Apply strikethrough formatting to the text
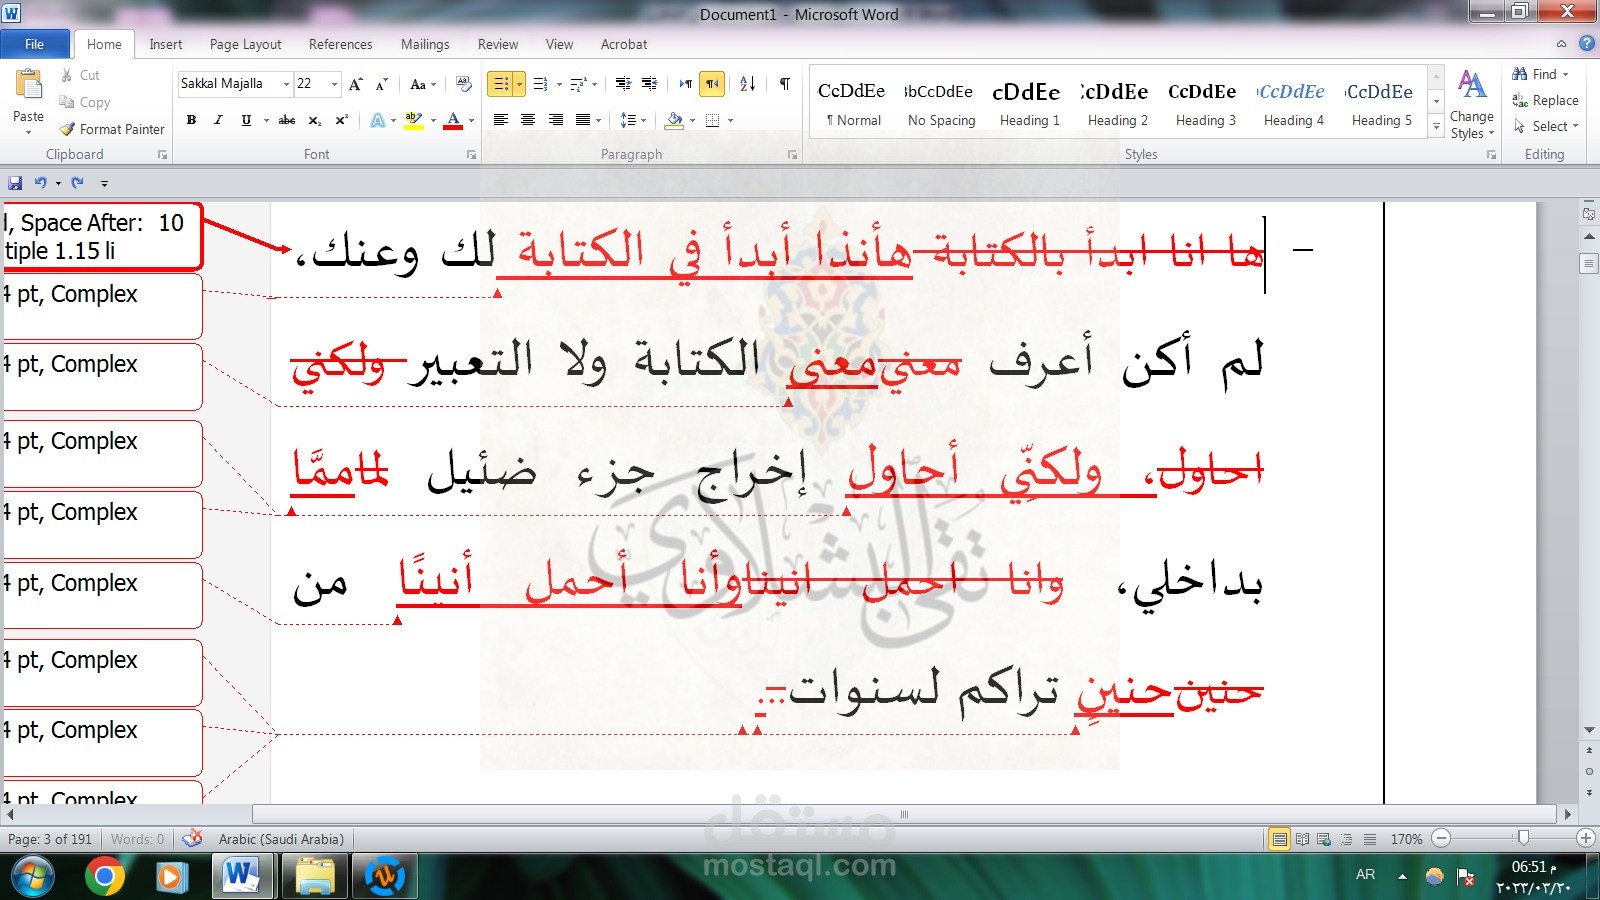Image resolution: width=1600 pixels, height=900 pixels. [286, 120]
